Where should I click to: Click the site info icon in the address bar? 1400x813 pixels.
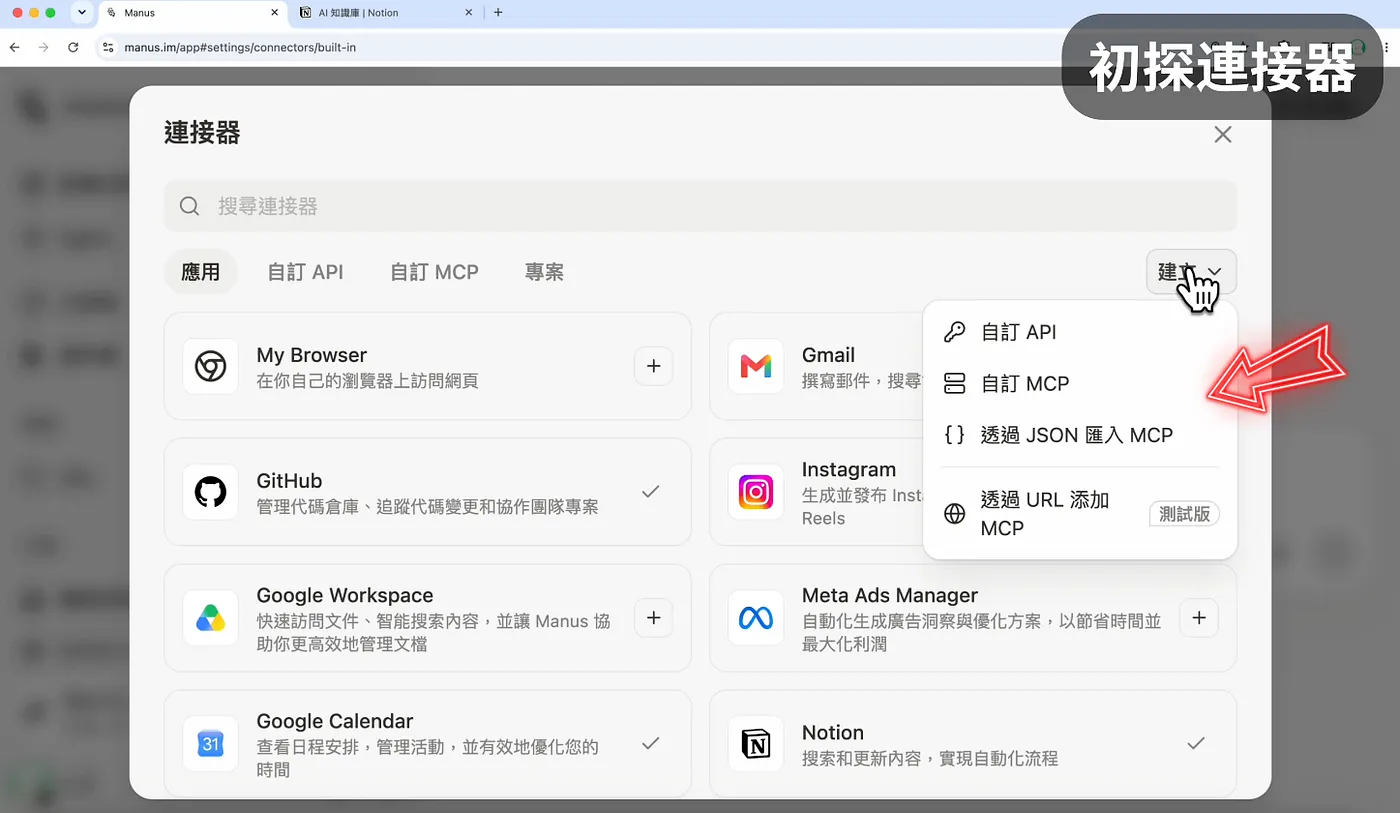108,47
